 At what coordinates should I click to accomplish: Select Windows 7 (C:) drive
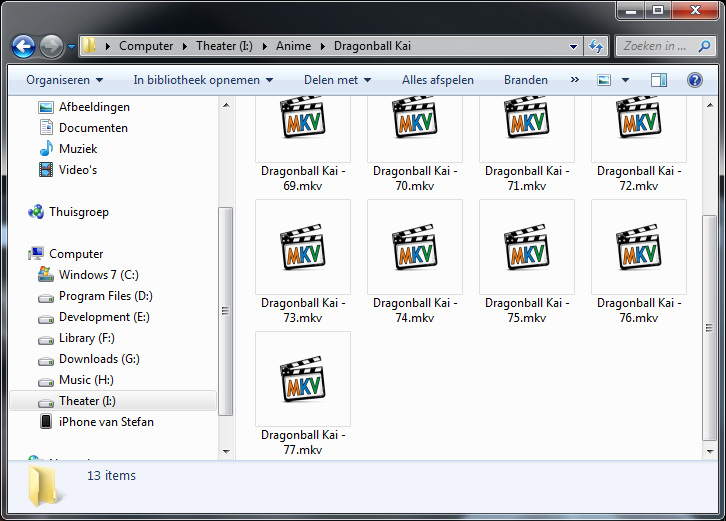pyautogui.click(x=98, y=275)
